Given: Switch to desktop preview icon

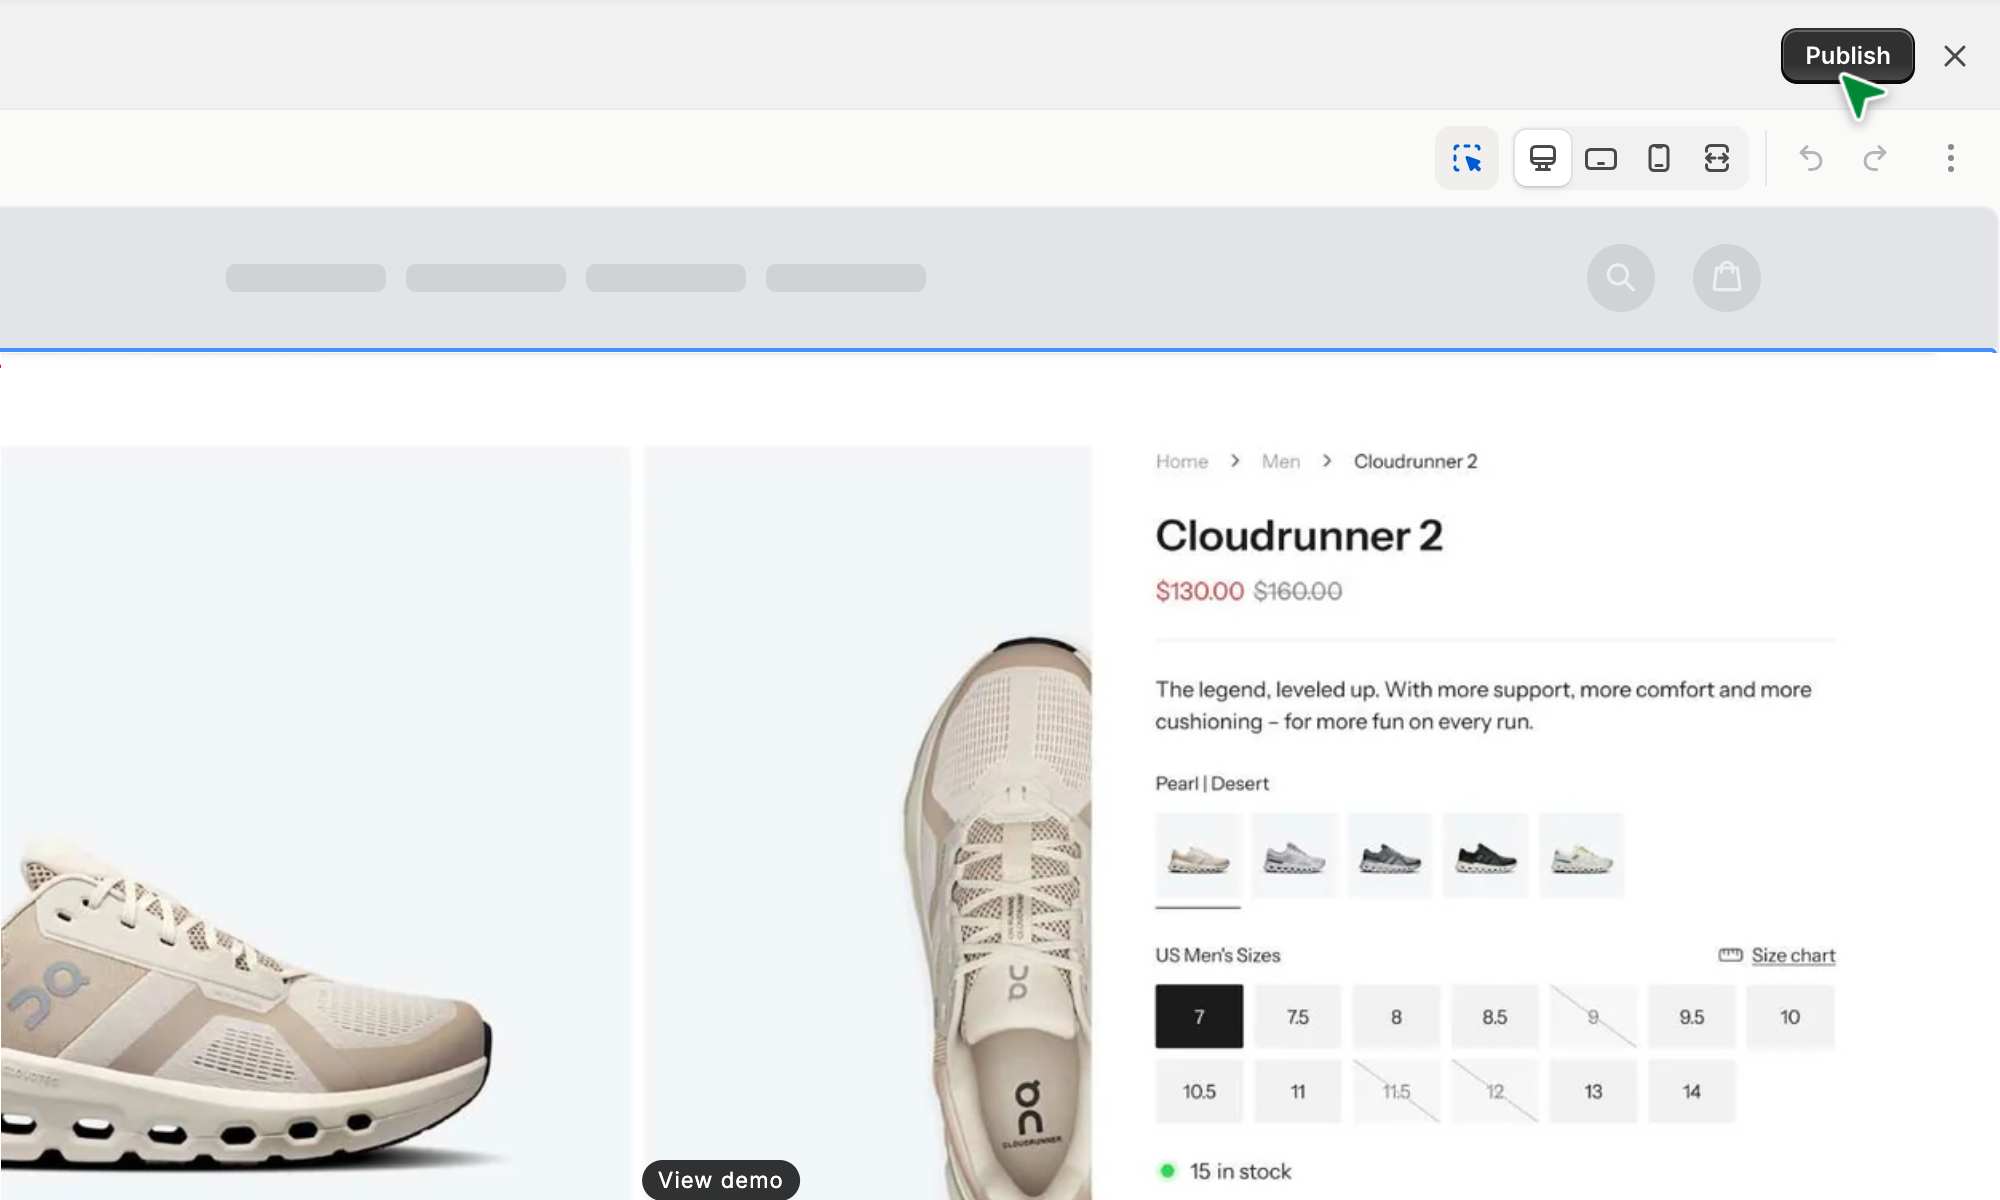Looking at the screenshot, I should click(x=1542, y=158).
